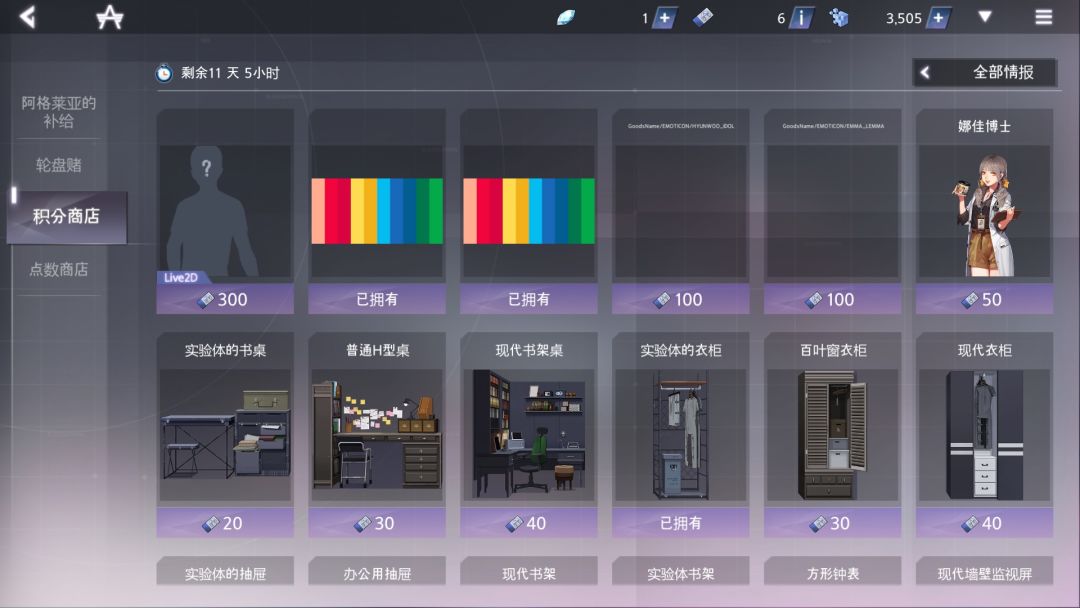
Task: Buy 实验体的书桌 for 20
Action: click(x=225, y=523)
